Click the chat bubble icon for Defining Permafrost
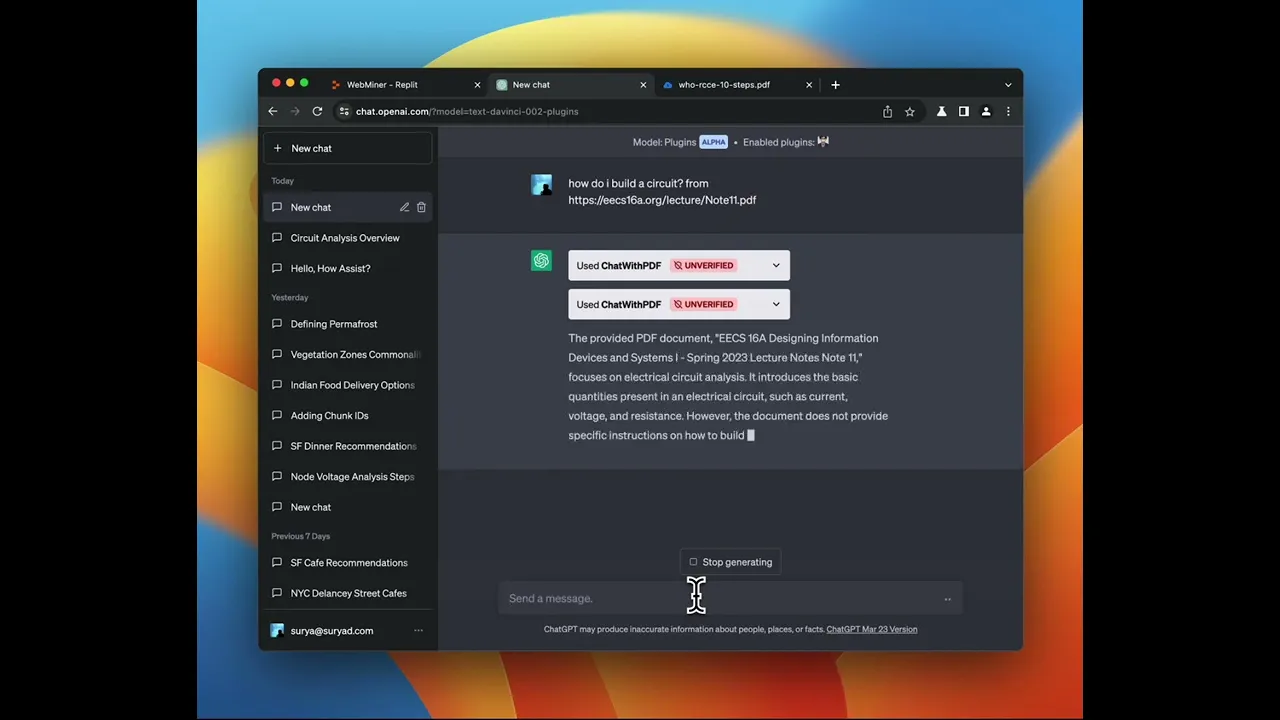Screen dimensions: 1280x720 click(277, 324)
